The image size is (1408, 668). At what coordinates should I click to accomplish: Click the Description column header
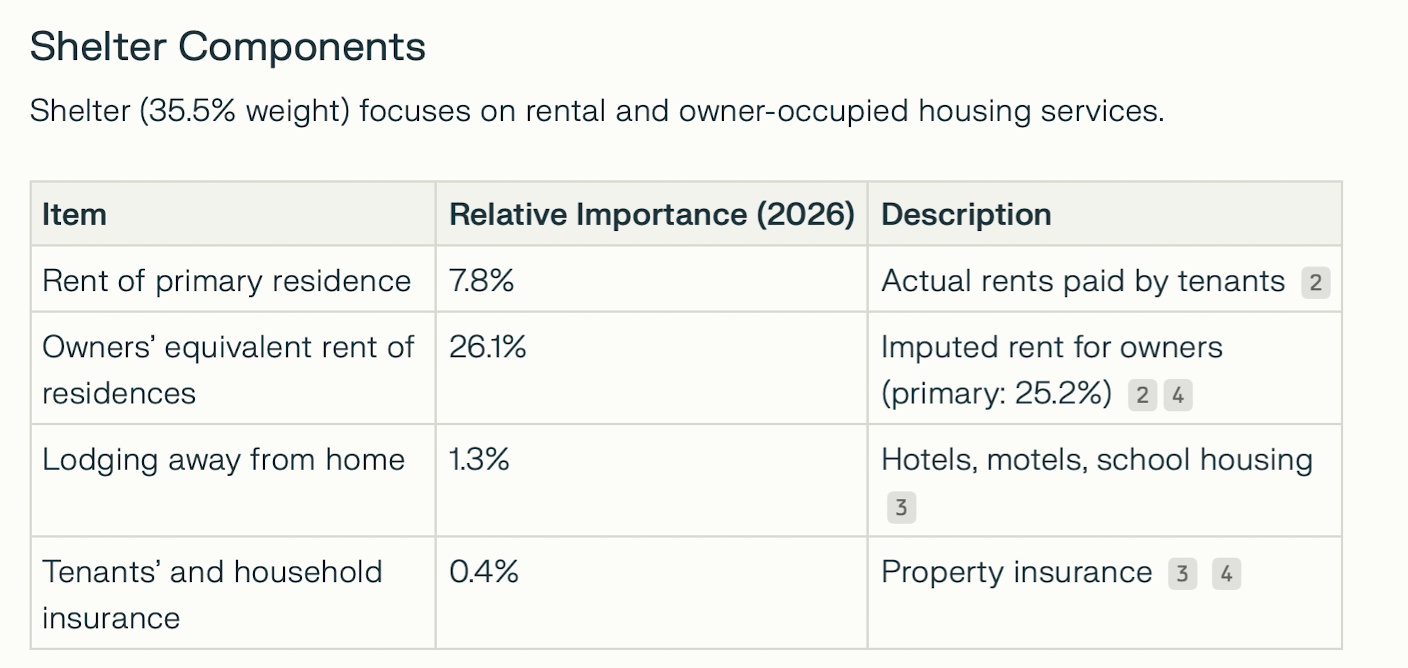click(x=965, y=215)
